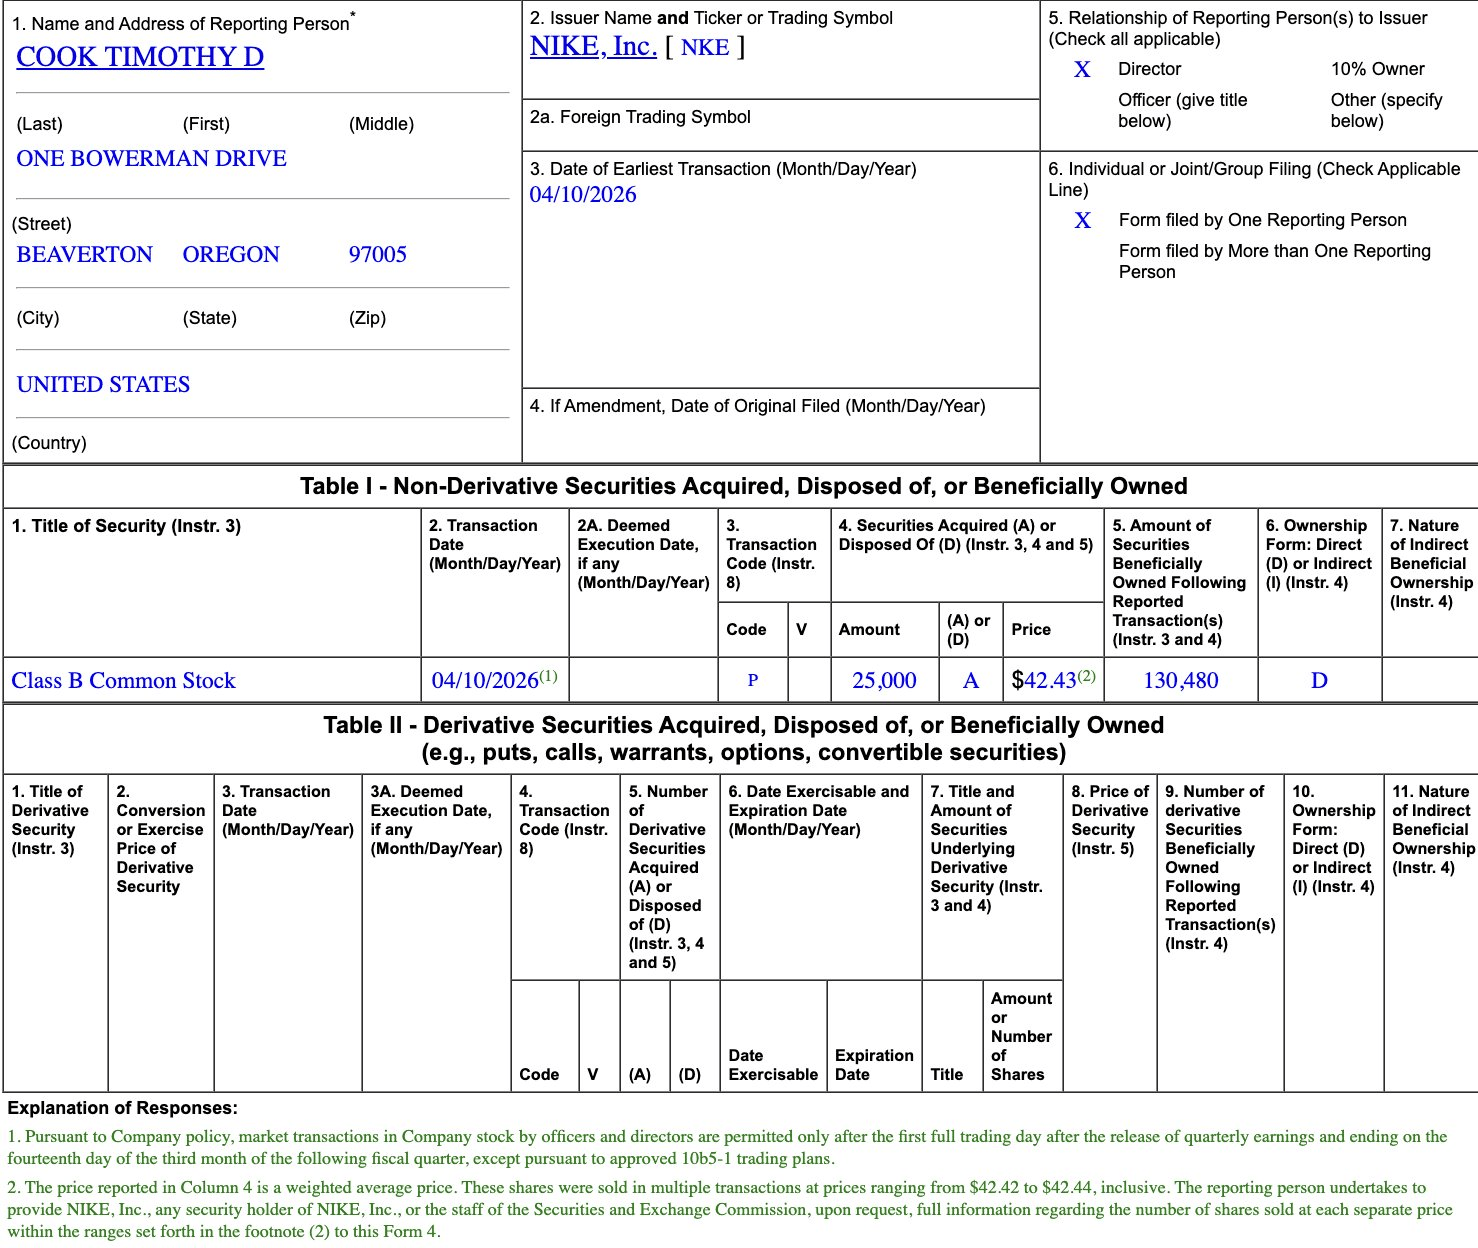Image resolution: width=1478 pixels, height=1248 pixels.
Task: Click the 130,480 beneficially owned amount
Action: click(x=1180, y=681)
